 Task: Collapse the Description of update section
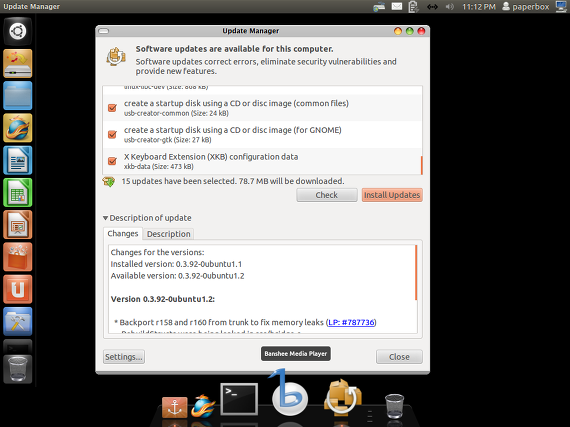coord(105,218)
